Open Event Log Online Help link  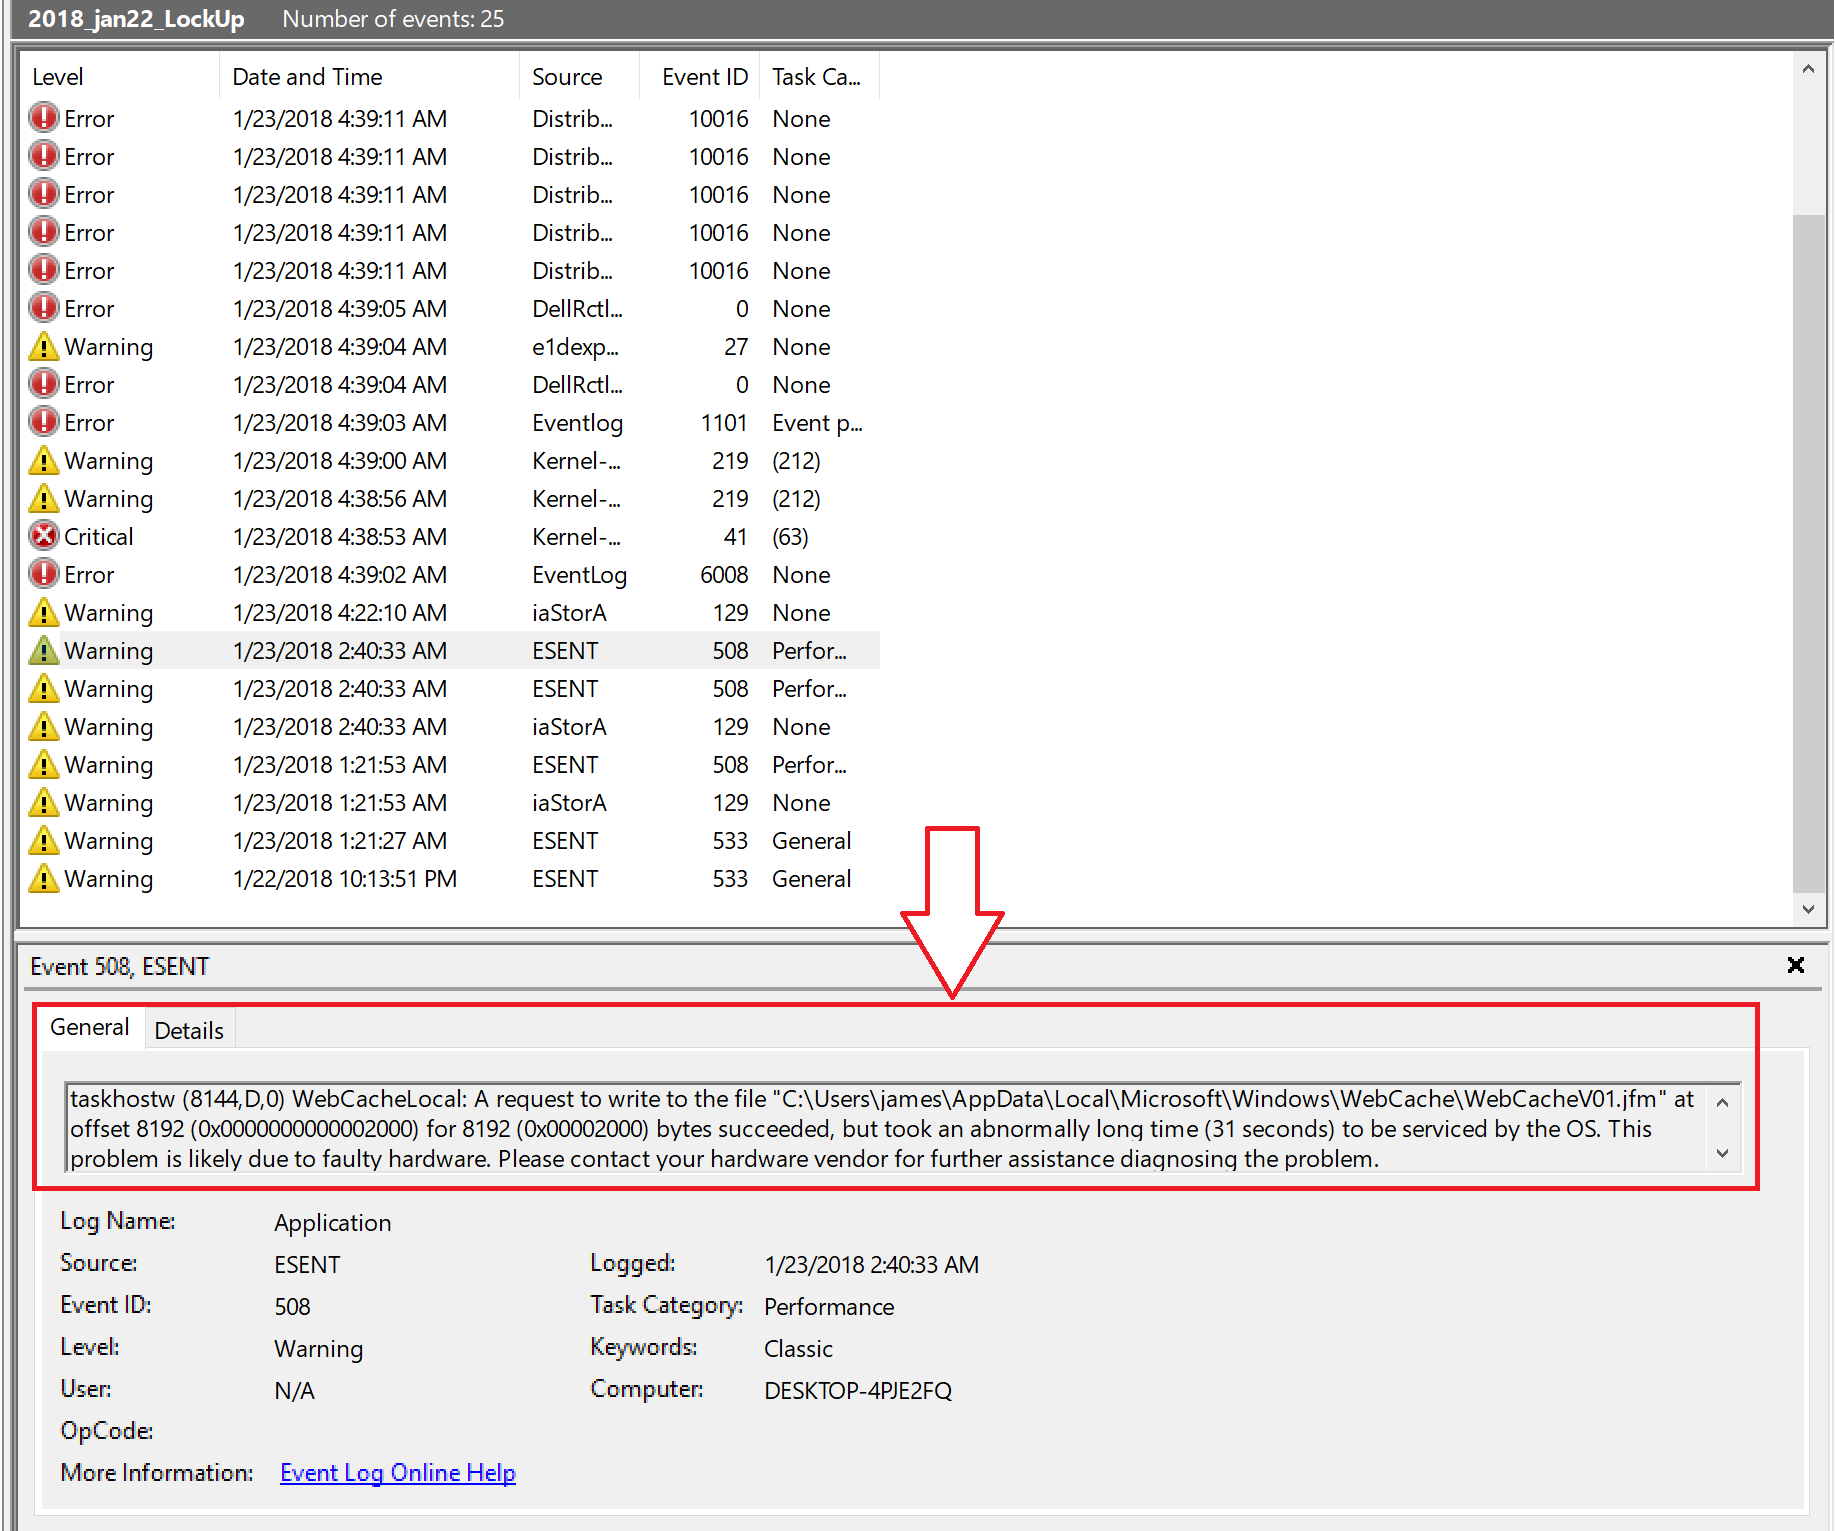[398, 1473]
